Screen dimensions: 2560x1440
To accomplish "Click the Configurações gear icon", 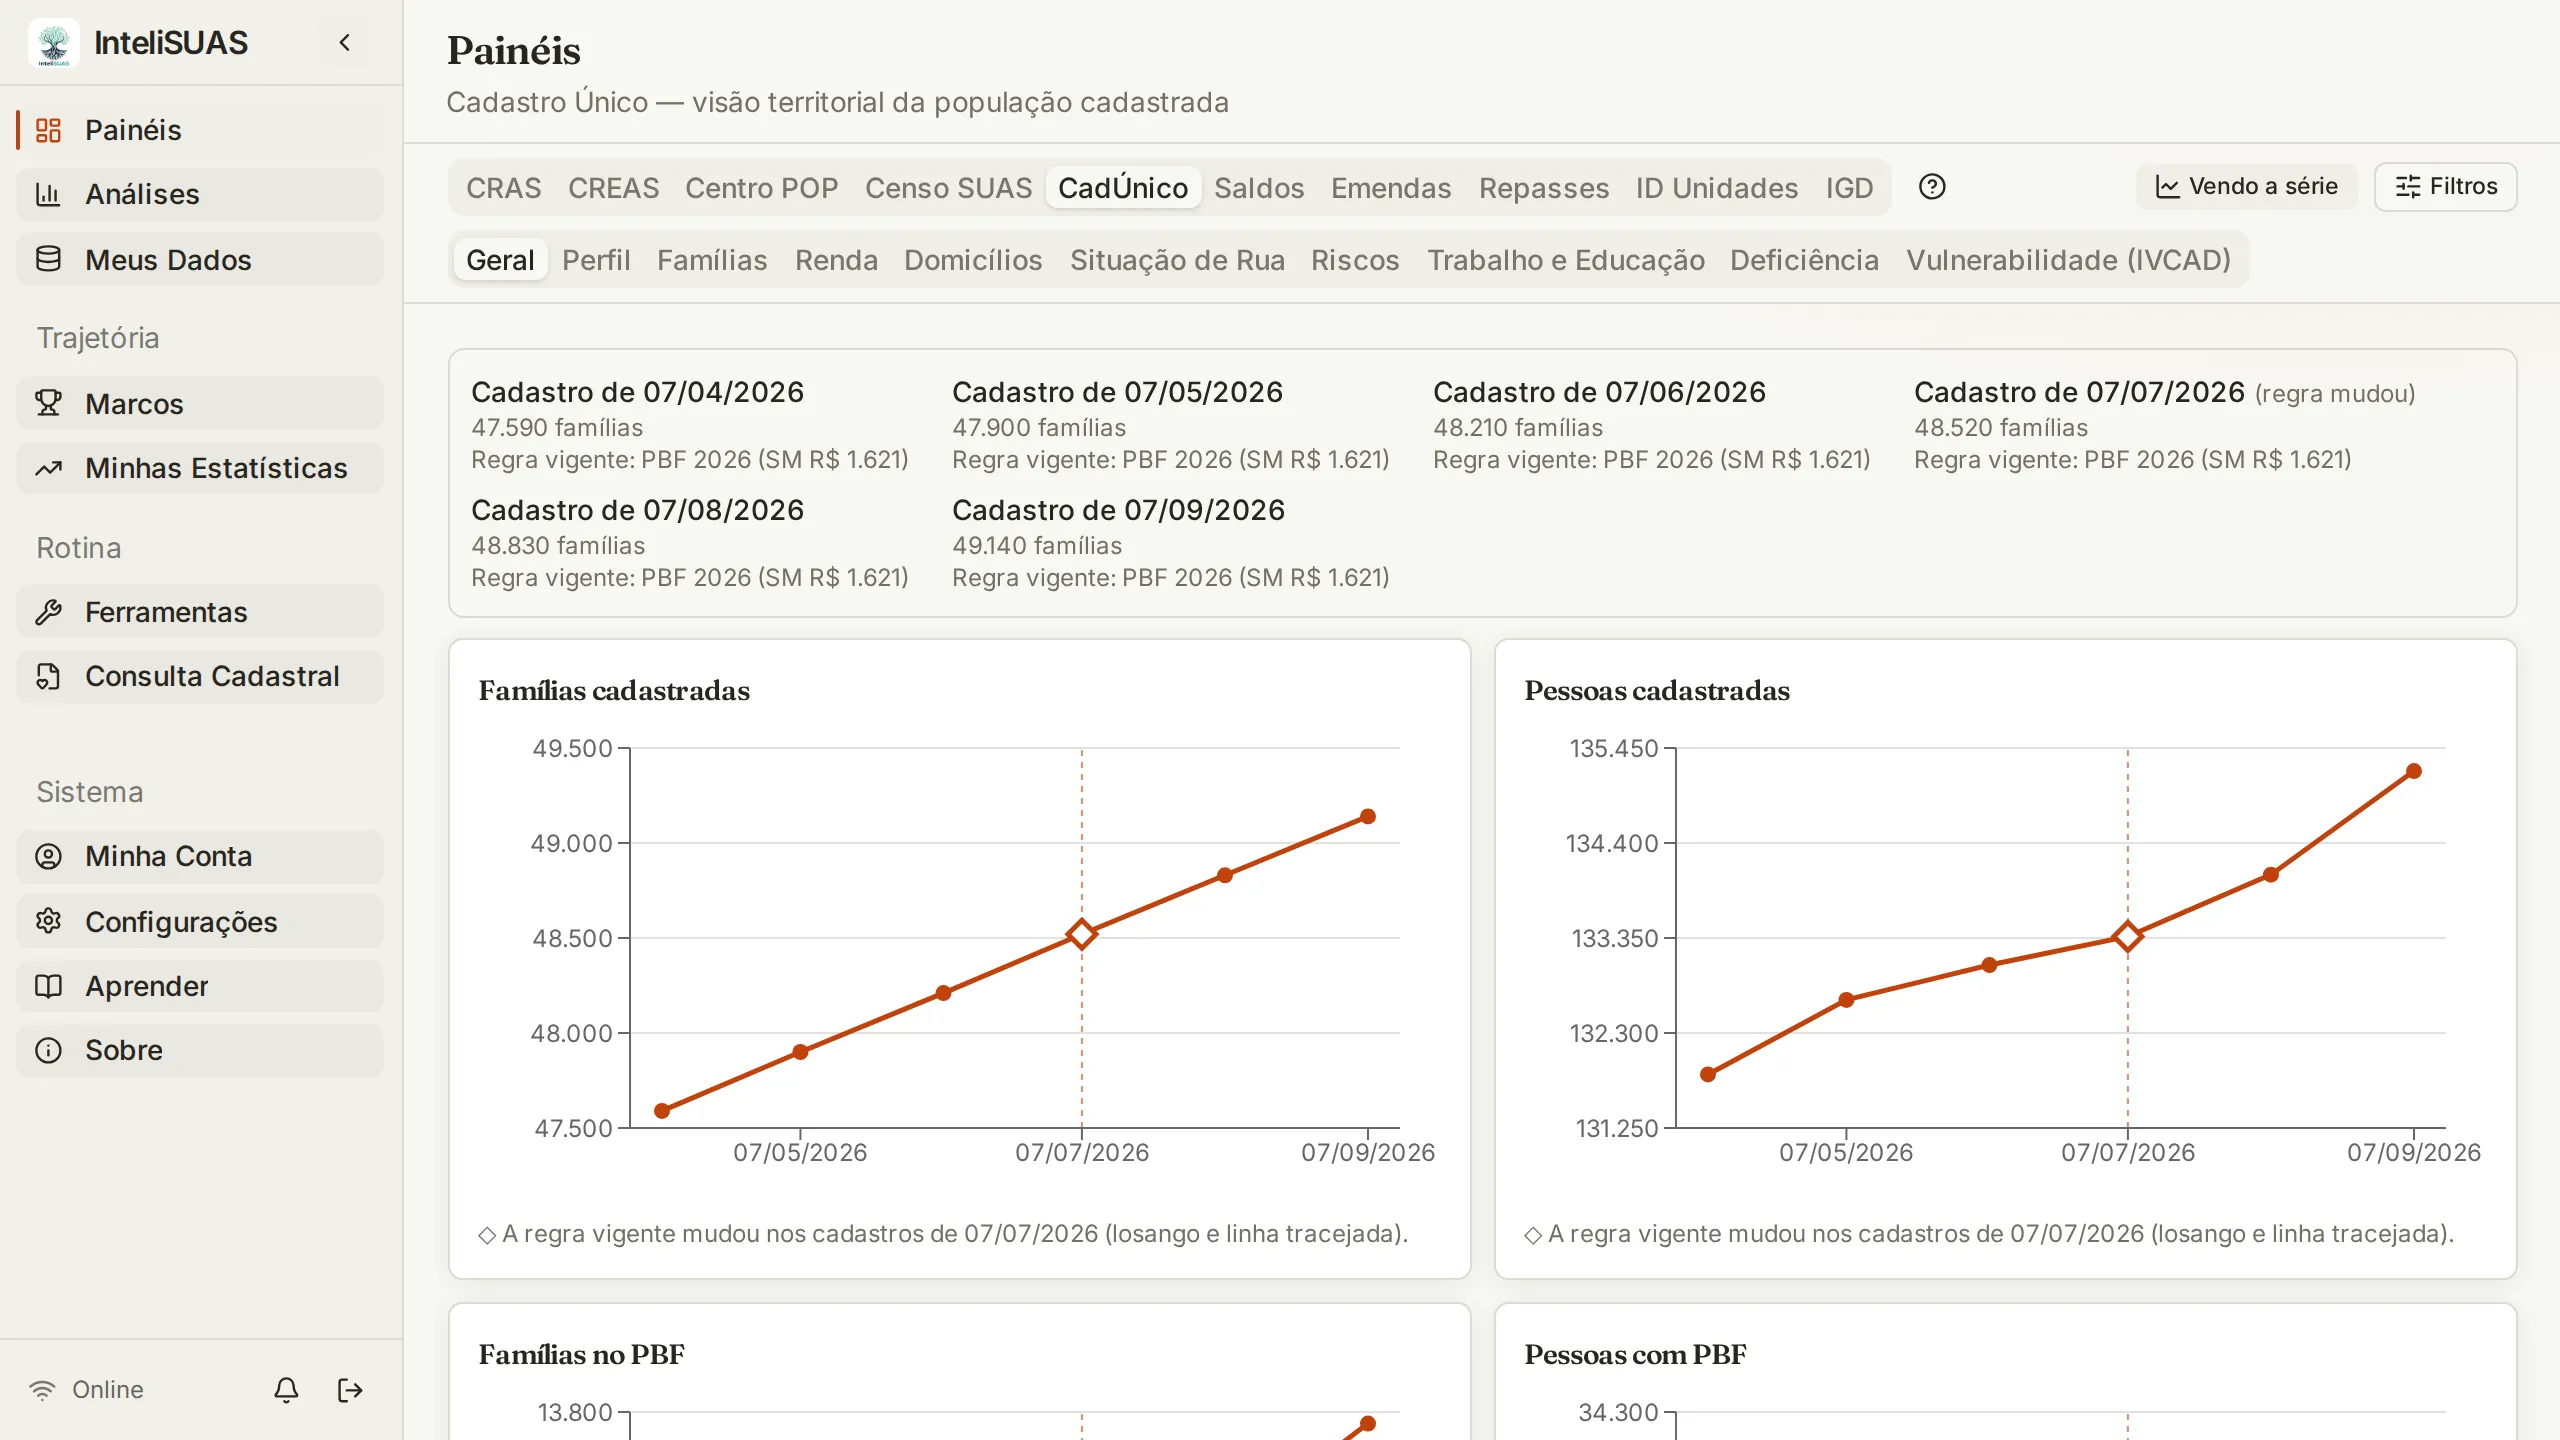I will click(48, 921).
